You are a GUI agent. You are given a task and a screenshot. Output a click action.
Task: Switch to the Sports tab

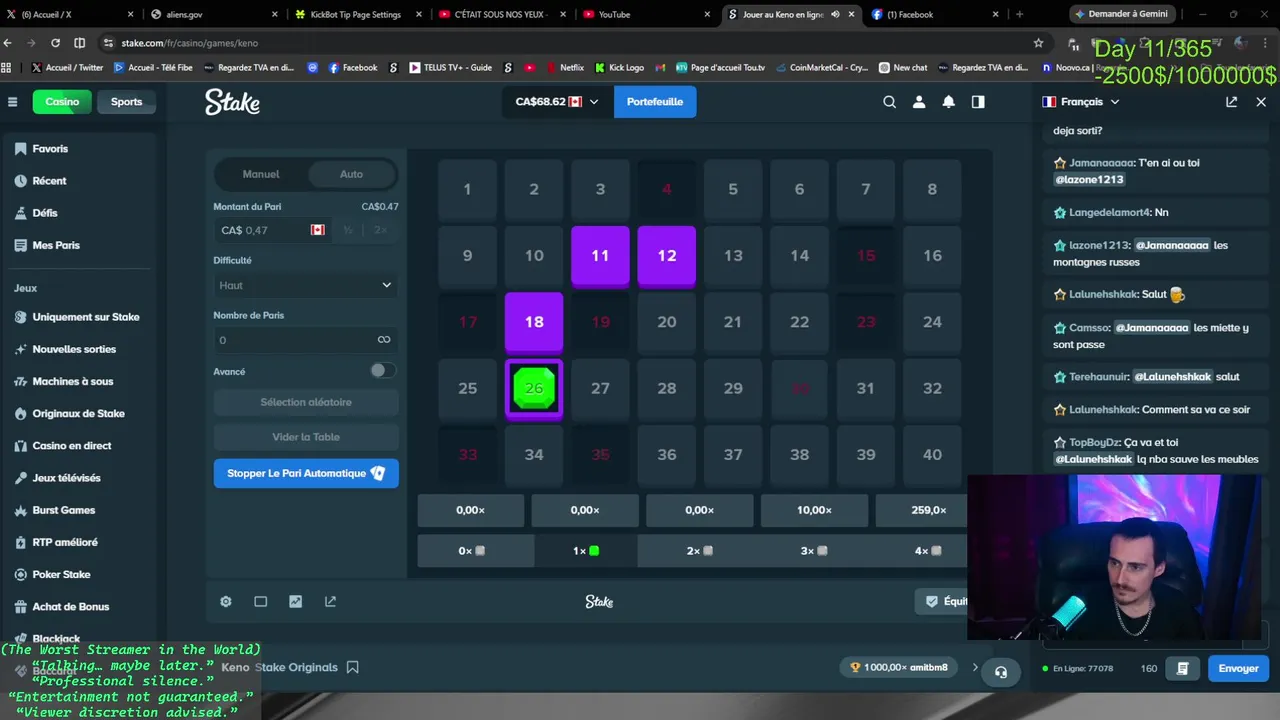click(126, 102)
